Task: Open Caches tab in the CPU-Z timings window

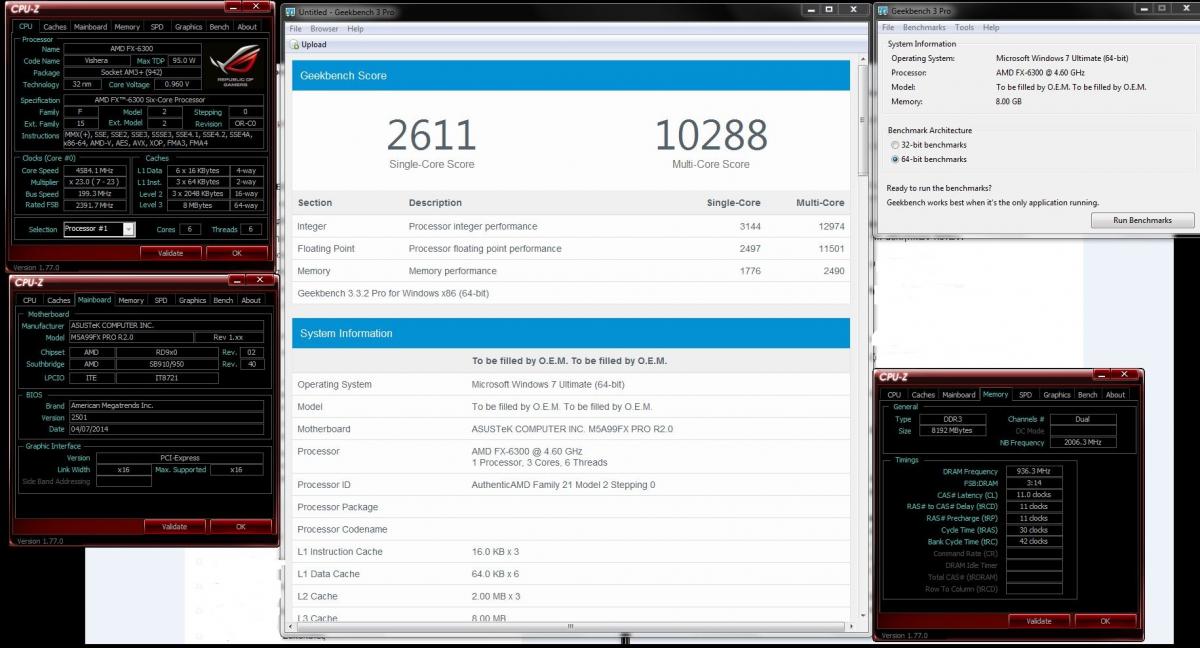Action: pos(924,395)
